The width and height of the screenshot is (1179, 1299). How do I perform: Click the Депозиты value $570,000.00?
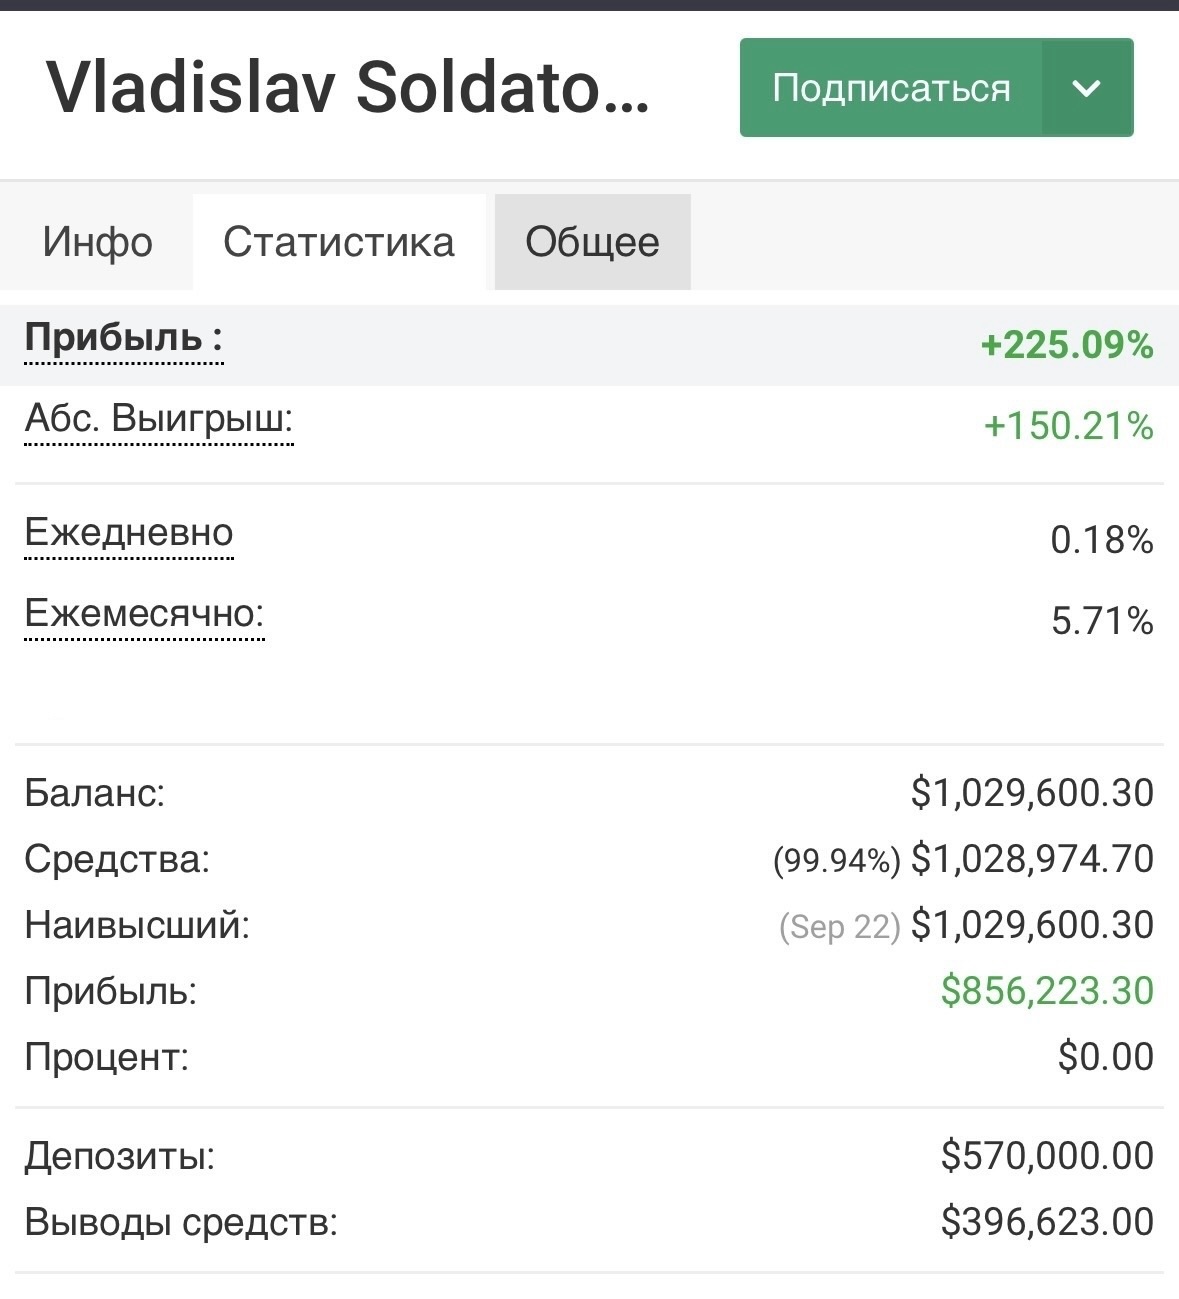1047,1156
